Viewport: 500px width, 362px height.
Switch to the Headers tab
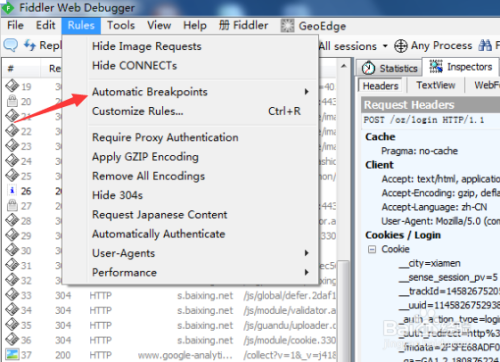[380, 86]
